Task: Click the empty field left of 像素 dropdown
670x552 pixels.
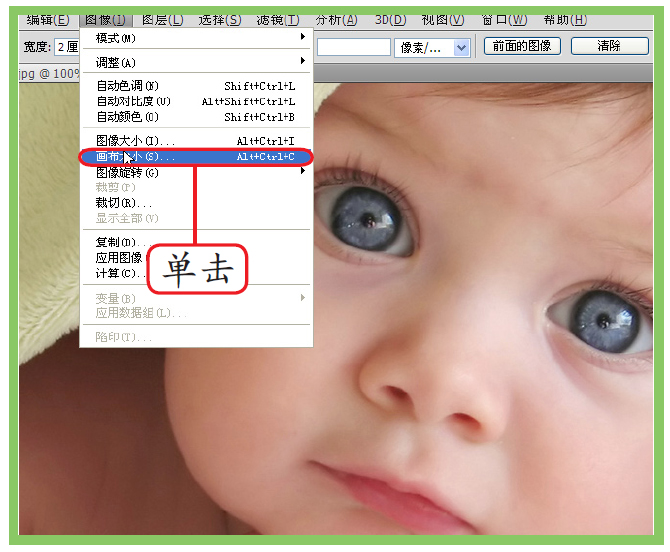Action: coord(354,47)
